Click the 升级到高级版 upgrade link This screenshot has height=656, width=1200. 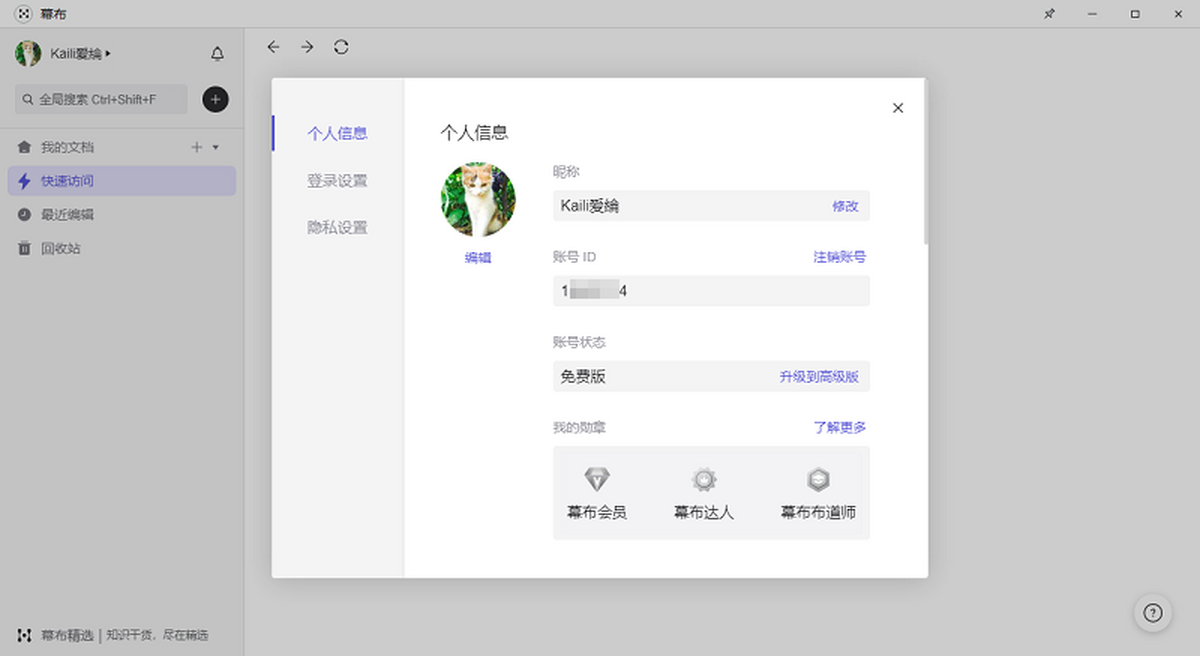819,377
